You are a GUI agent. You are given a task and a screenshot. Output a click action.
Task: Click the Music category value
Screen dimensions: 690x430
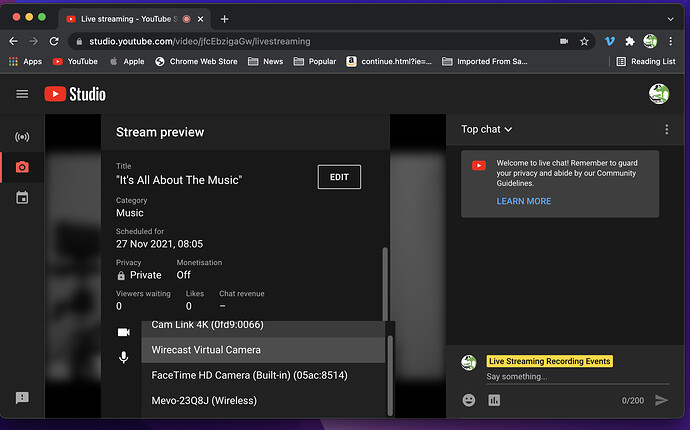[130, 213]
